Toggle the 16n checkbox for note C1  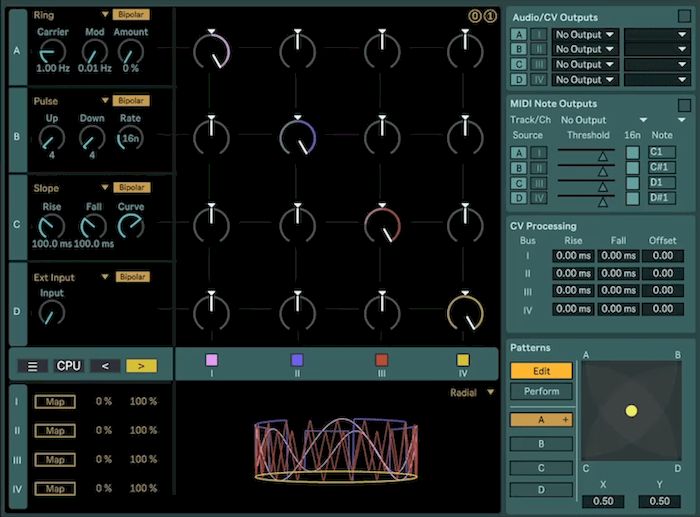pos(632,152)
